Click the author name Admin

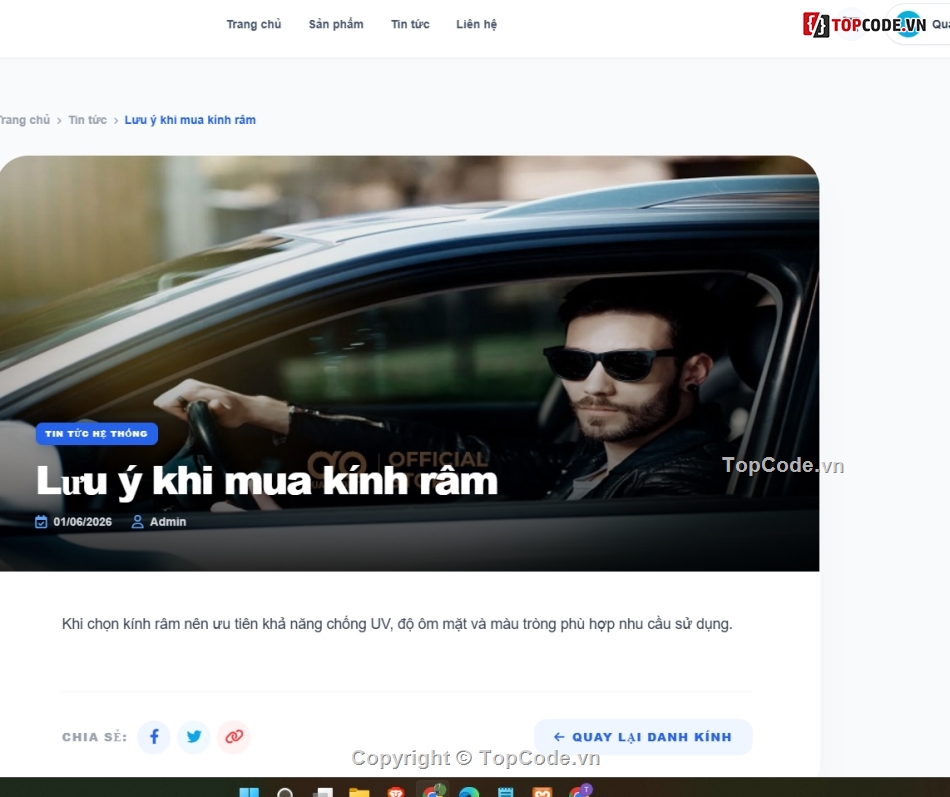(x=168, y=522)
